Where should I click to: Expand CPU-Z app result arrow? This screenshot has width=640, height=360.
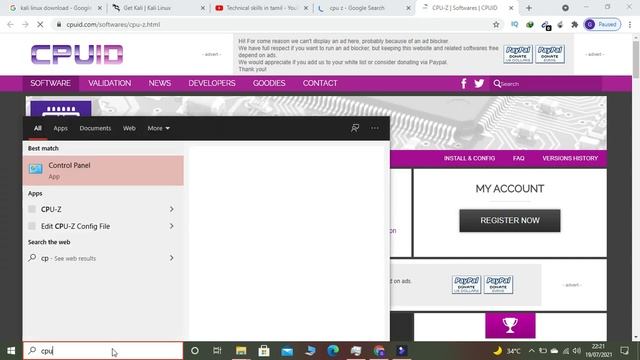(x=171, y=209)
